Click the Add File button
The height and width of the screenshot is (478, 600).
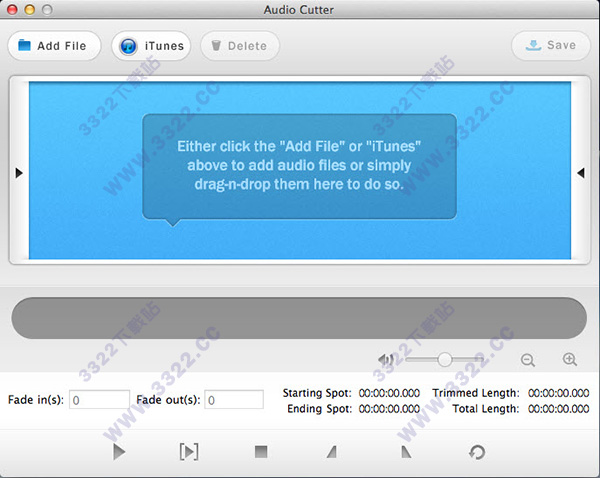(x=54, y=46)
